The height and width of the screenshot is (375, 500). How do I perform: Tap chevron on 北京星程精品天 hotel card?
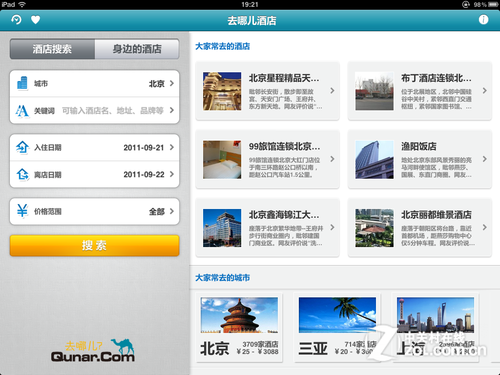[332, 90]
